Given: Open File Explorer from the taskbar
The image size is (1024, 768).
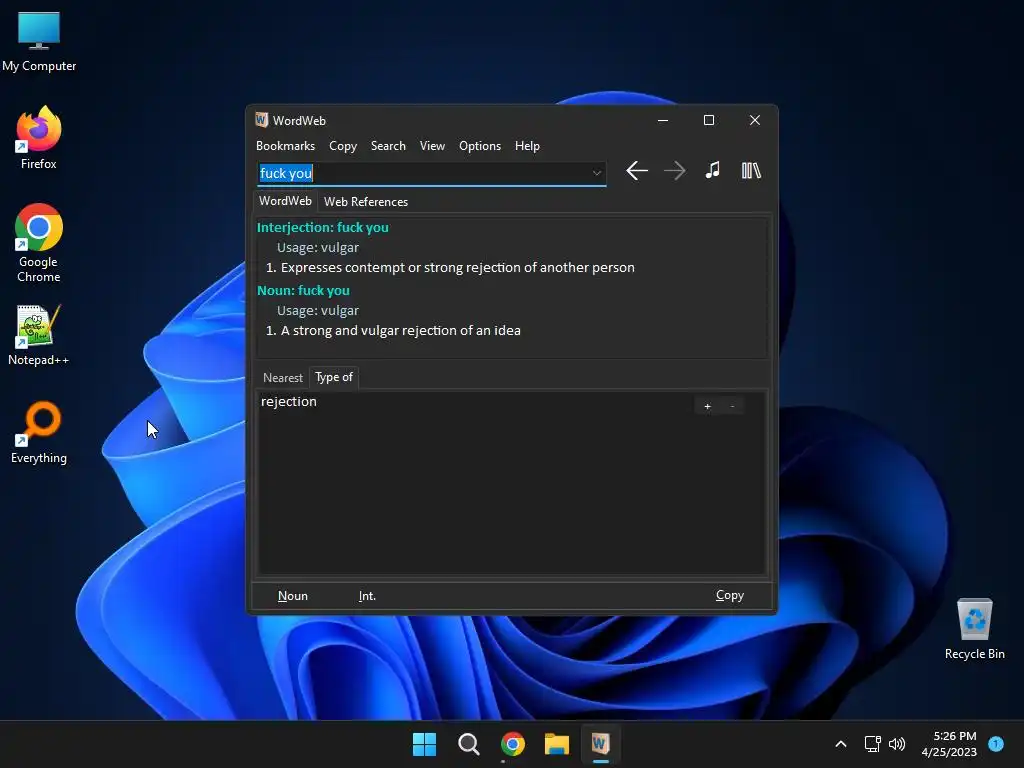Looking at the screenshot, I should (x=557, y=744).
